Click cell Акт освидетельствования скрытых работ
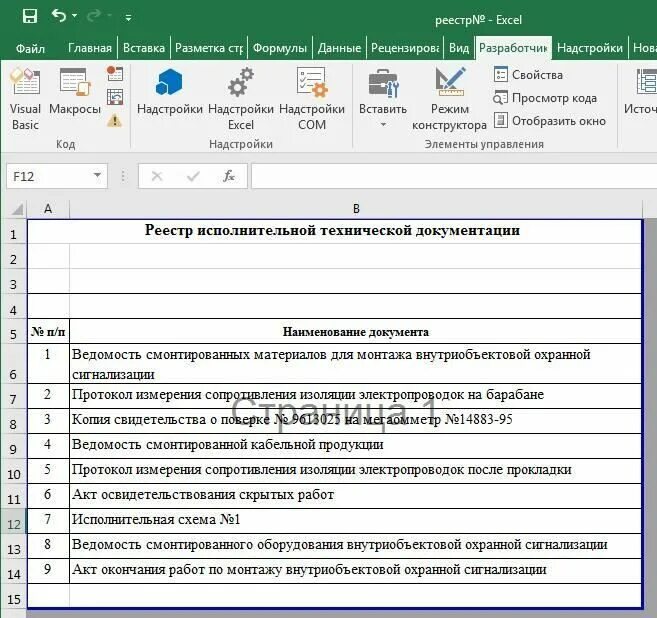 [x=356, y=496]
